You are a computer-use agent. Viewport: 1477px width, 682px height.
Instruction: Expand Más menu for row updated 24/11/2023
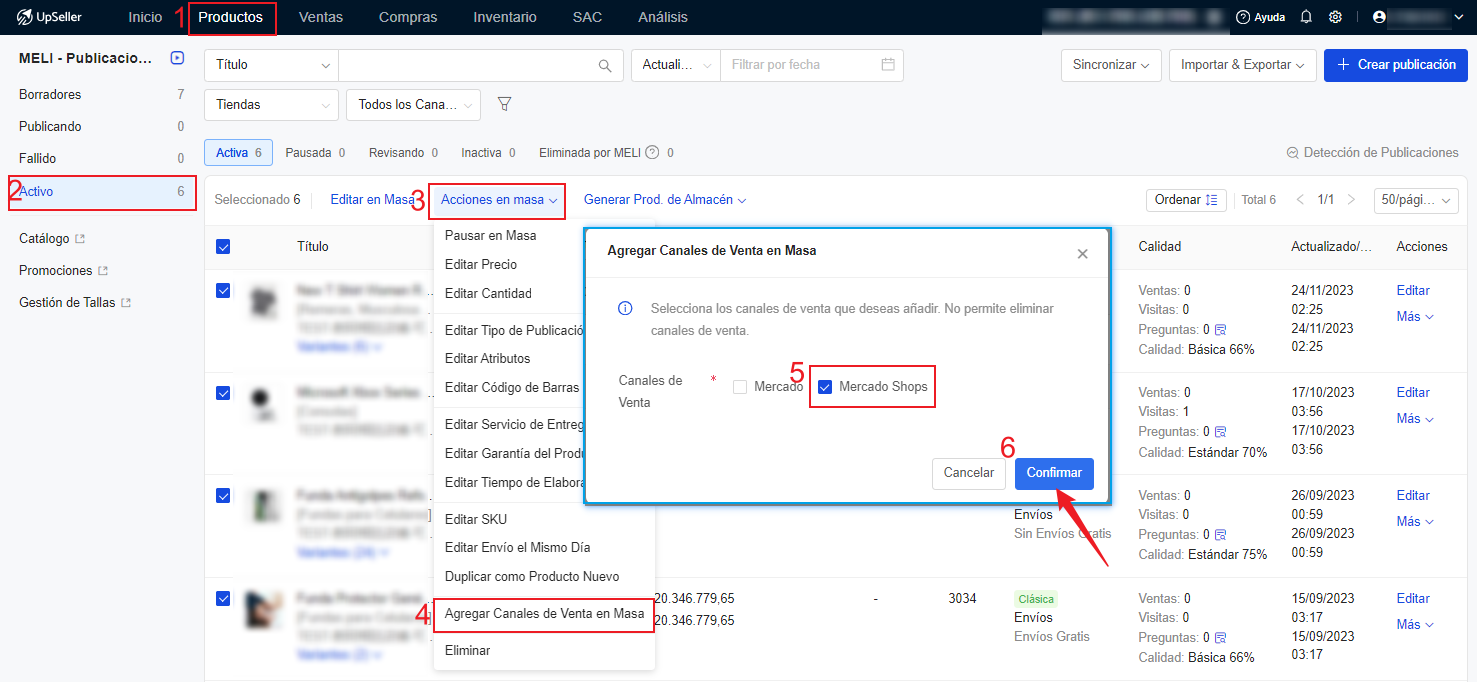pyautogui.click(x=1415, y=317)
